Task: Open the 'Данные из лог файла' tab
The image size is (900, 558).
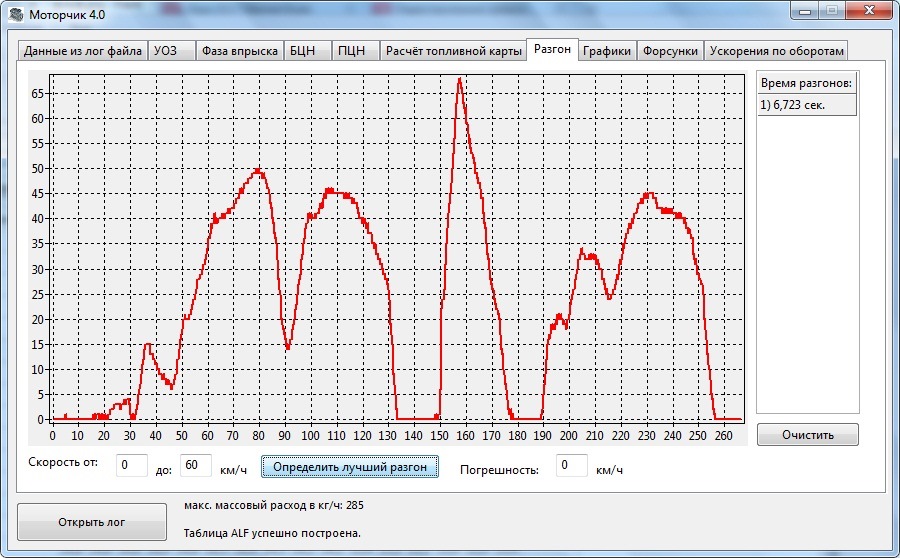Action: (x=83, y=51)
